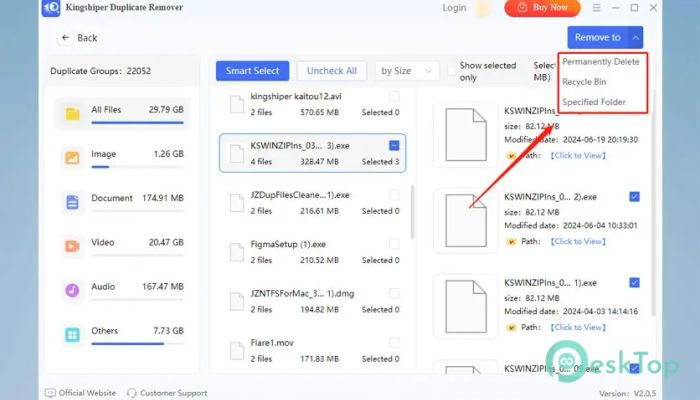
Task: Open the by Size sort dropdown
Action: pos(407,71)
